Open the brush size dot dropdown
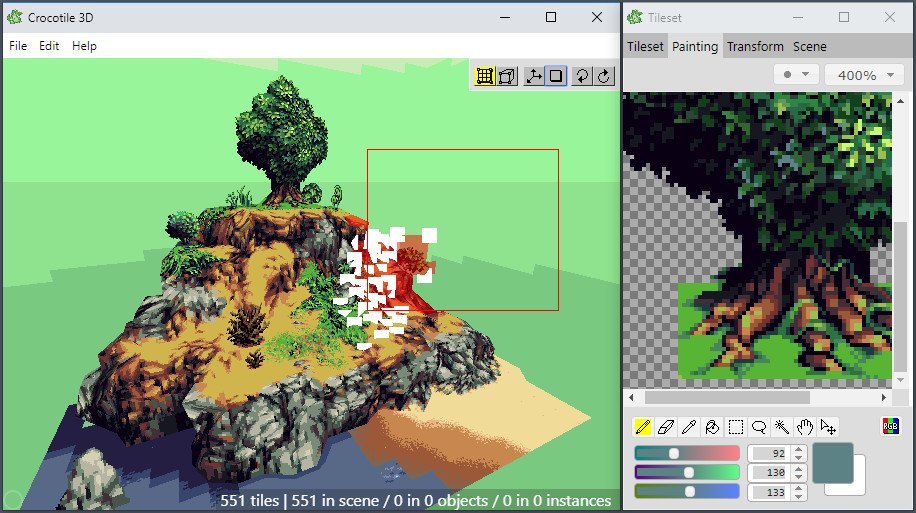 point(796,75)
